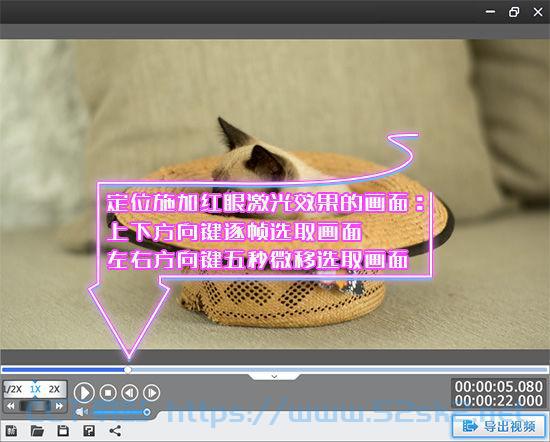Click the fast-forward double-arrow button
The image size is (550, 442).
59,406
